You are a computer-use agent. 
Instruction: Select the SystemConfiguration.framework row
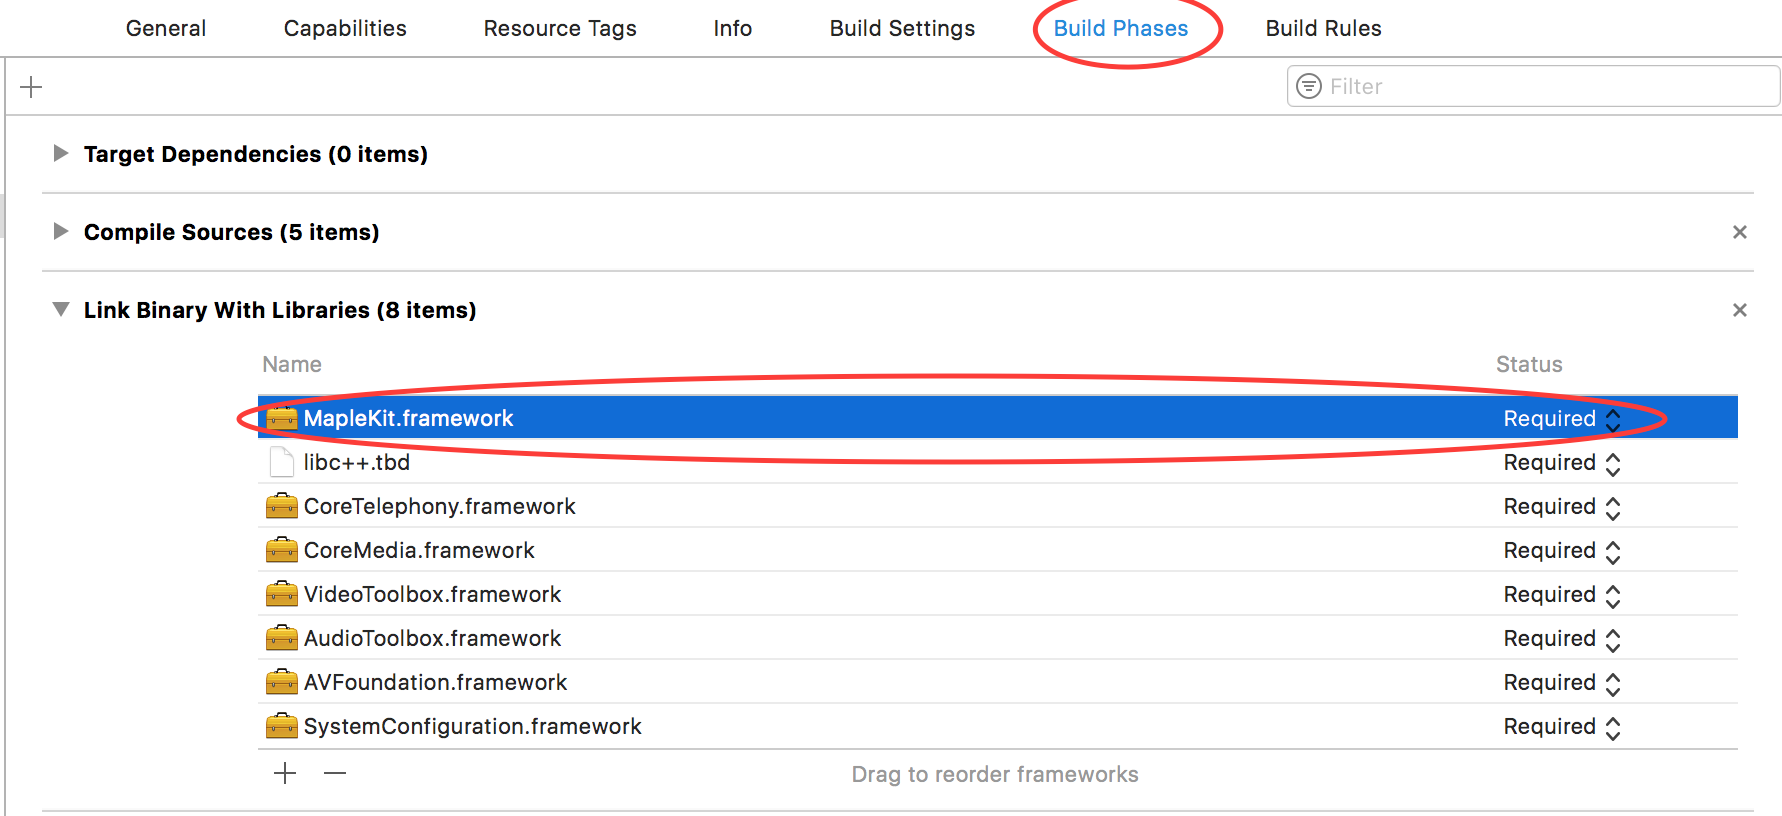pyautogui.click(x=998, y=726)
